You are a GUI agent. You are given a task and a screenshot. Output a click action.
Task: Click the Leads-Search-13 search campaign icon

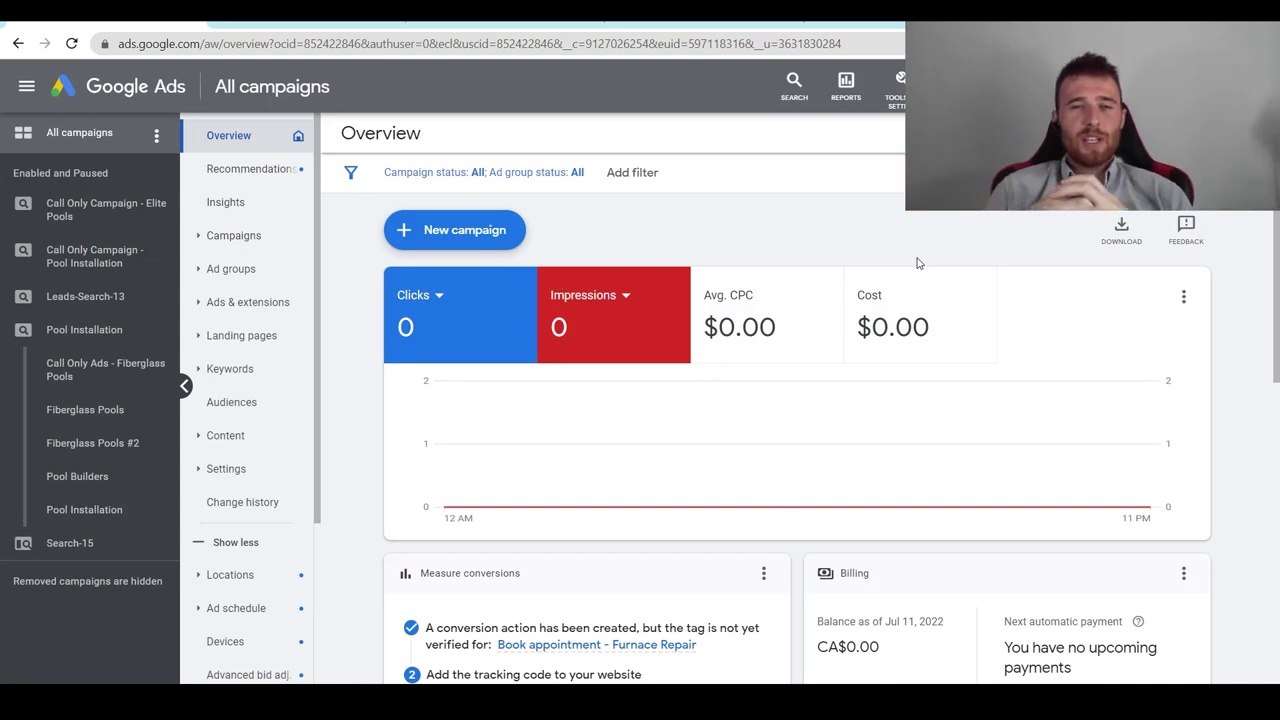pyautogui.click(x=23, y=297)
